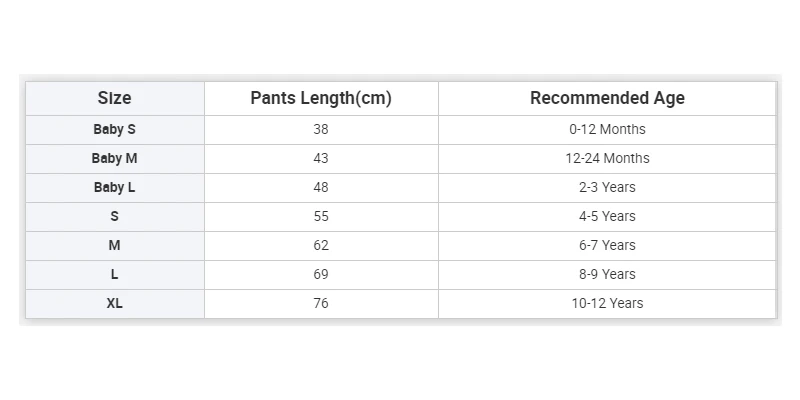Click the 12-24 Months age cell

pos(607,158)
